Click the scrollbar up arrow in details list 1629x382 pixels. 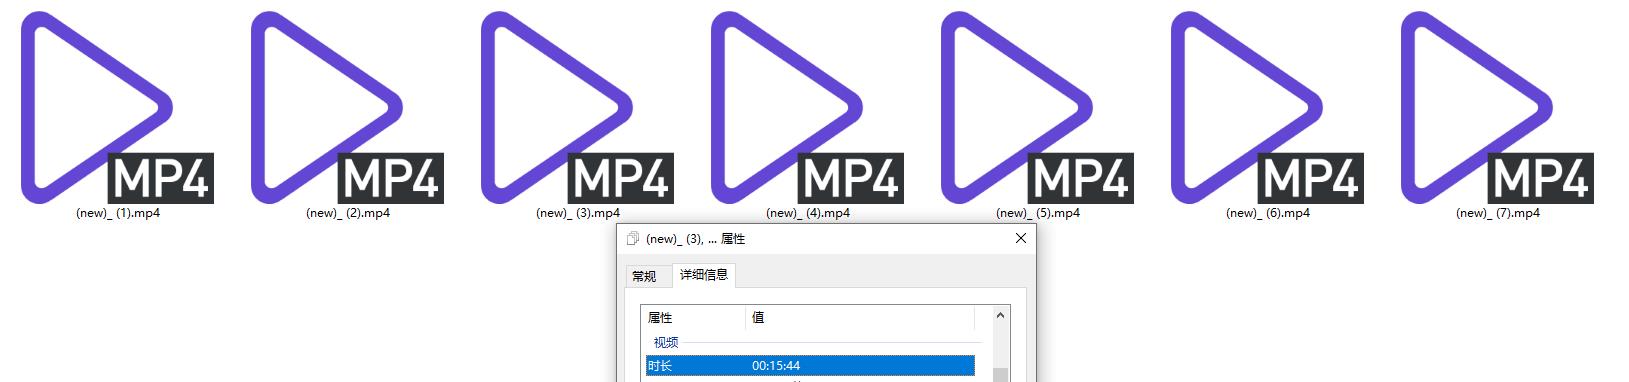[1001, 315]
